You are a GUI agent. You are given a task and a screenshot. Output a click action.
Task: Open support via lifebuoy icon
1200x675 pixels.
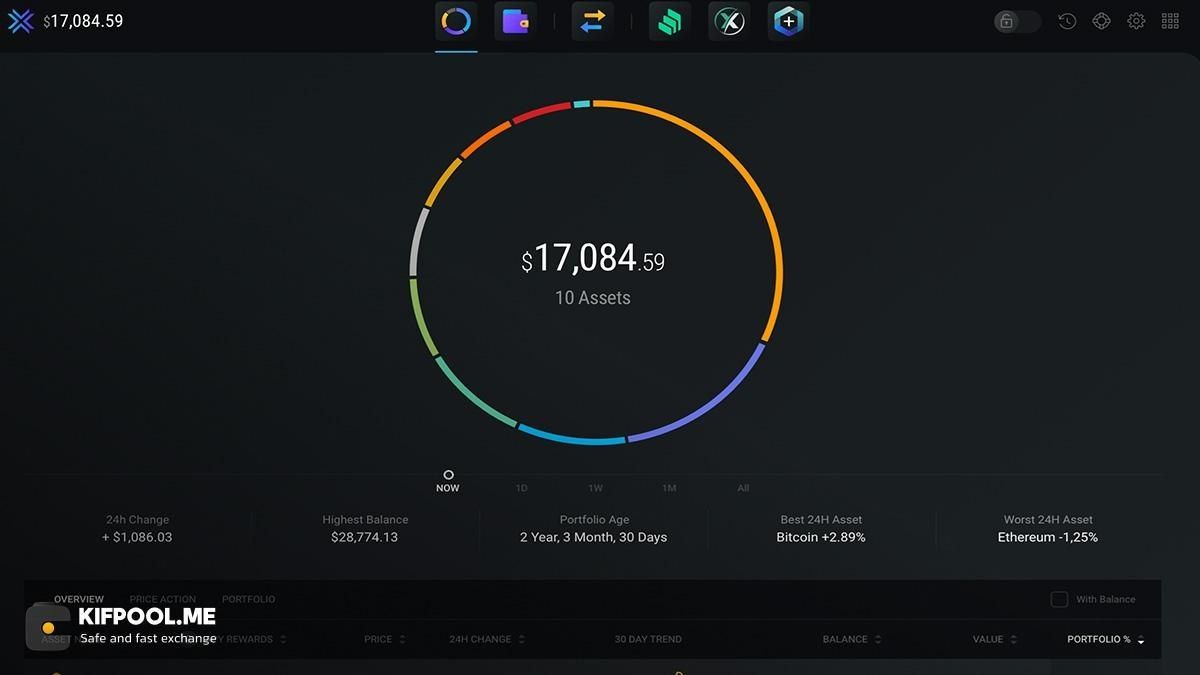coord(1101,20)
